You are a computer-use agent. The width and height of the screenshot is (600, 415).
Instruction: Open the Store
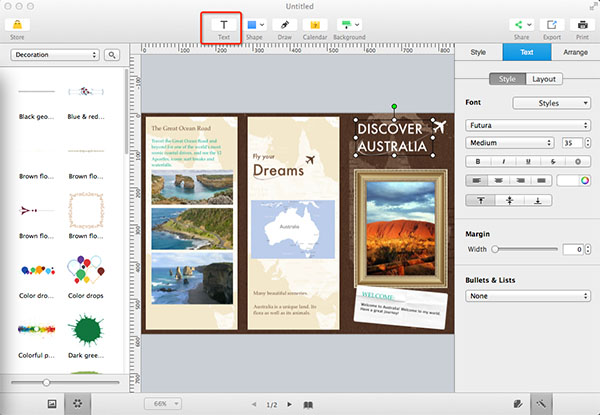17,24
